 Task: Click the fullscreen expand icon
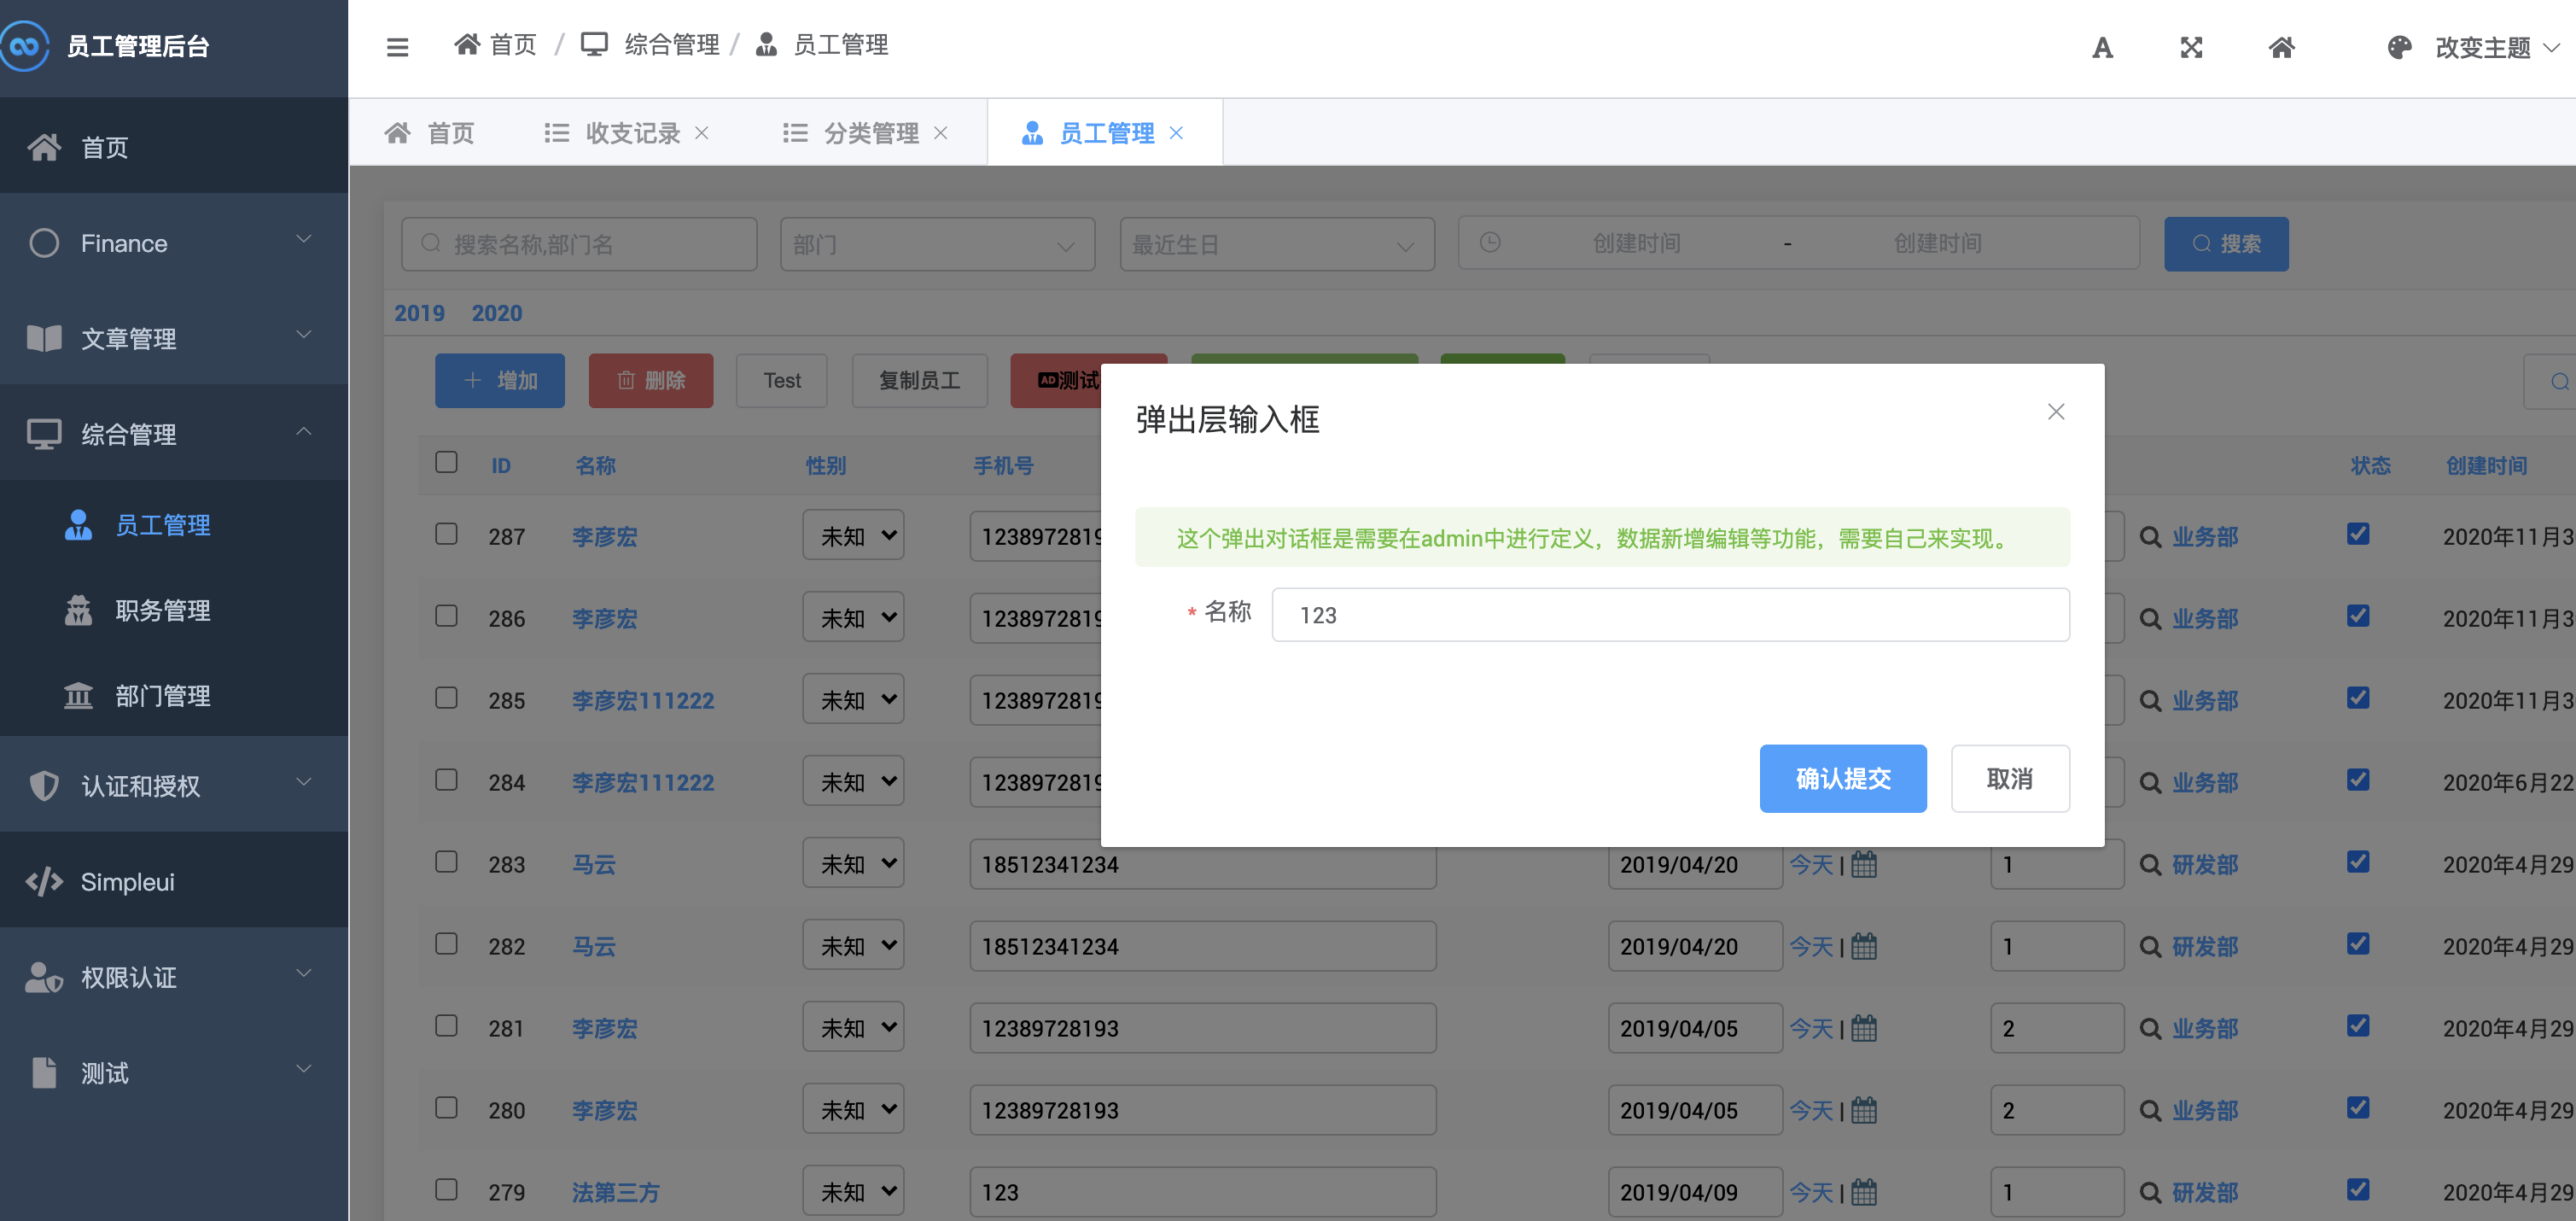pyautogui.click(x=2191, y=47)
